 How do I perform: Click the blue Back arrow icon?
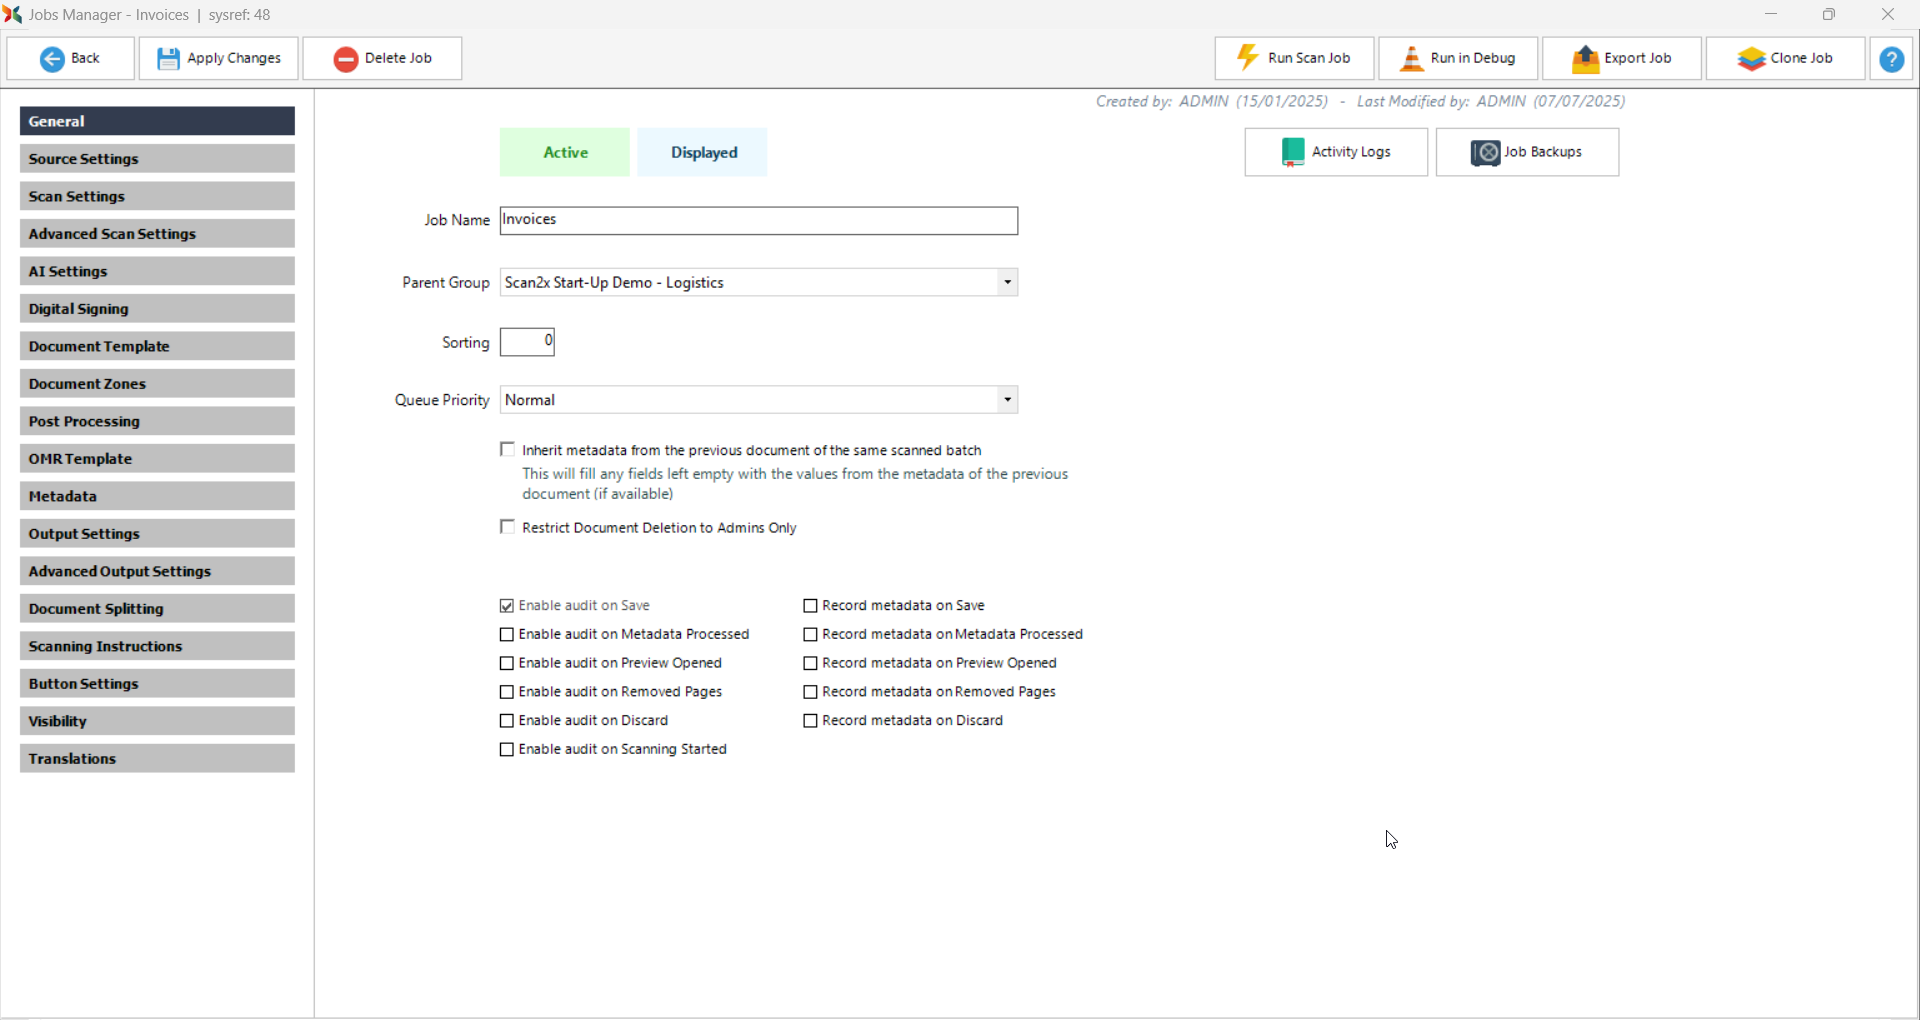click(x=52, y=59)
